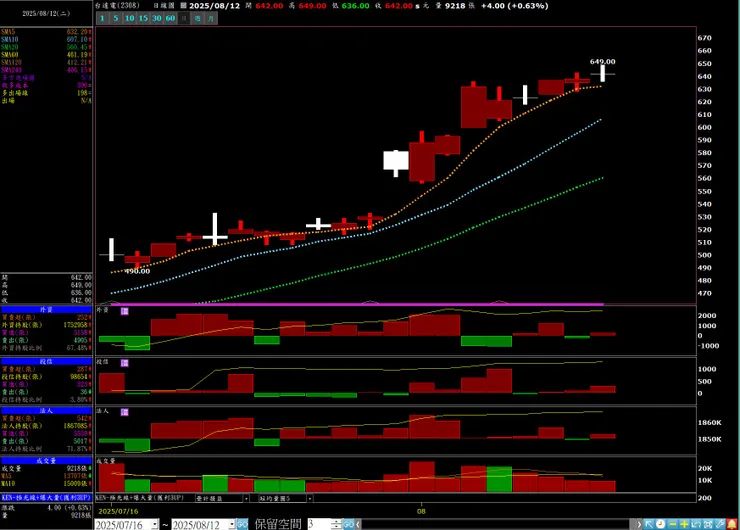
Task: Click the SMA10 indicator row
Action: pyautogui.click(x=46, y=40)
